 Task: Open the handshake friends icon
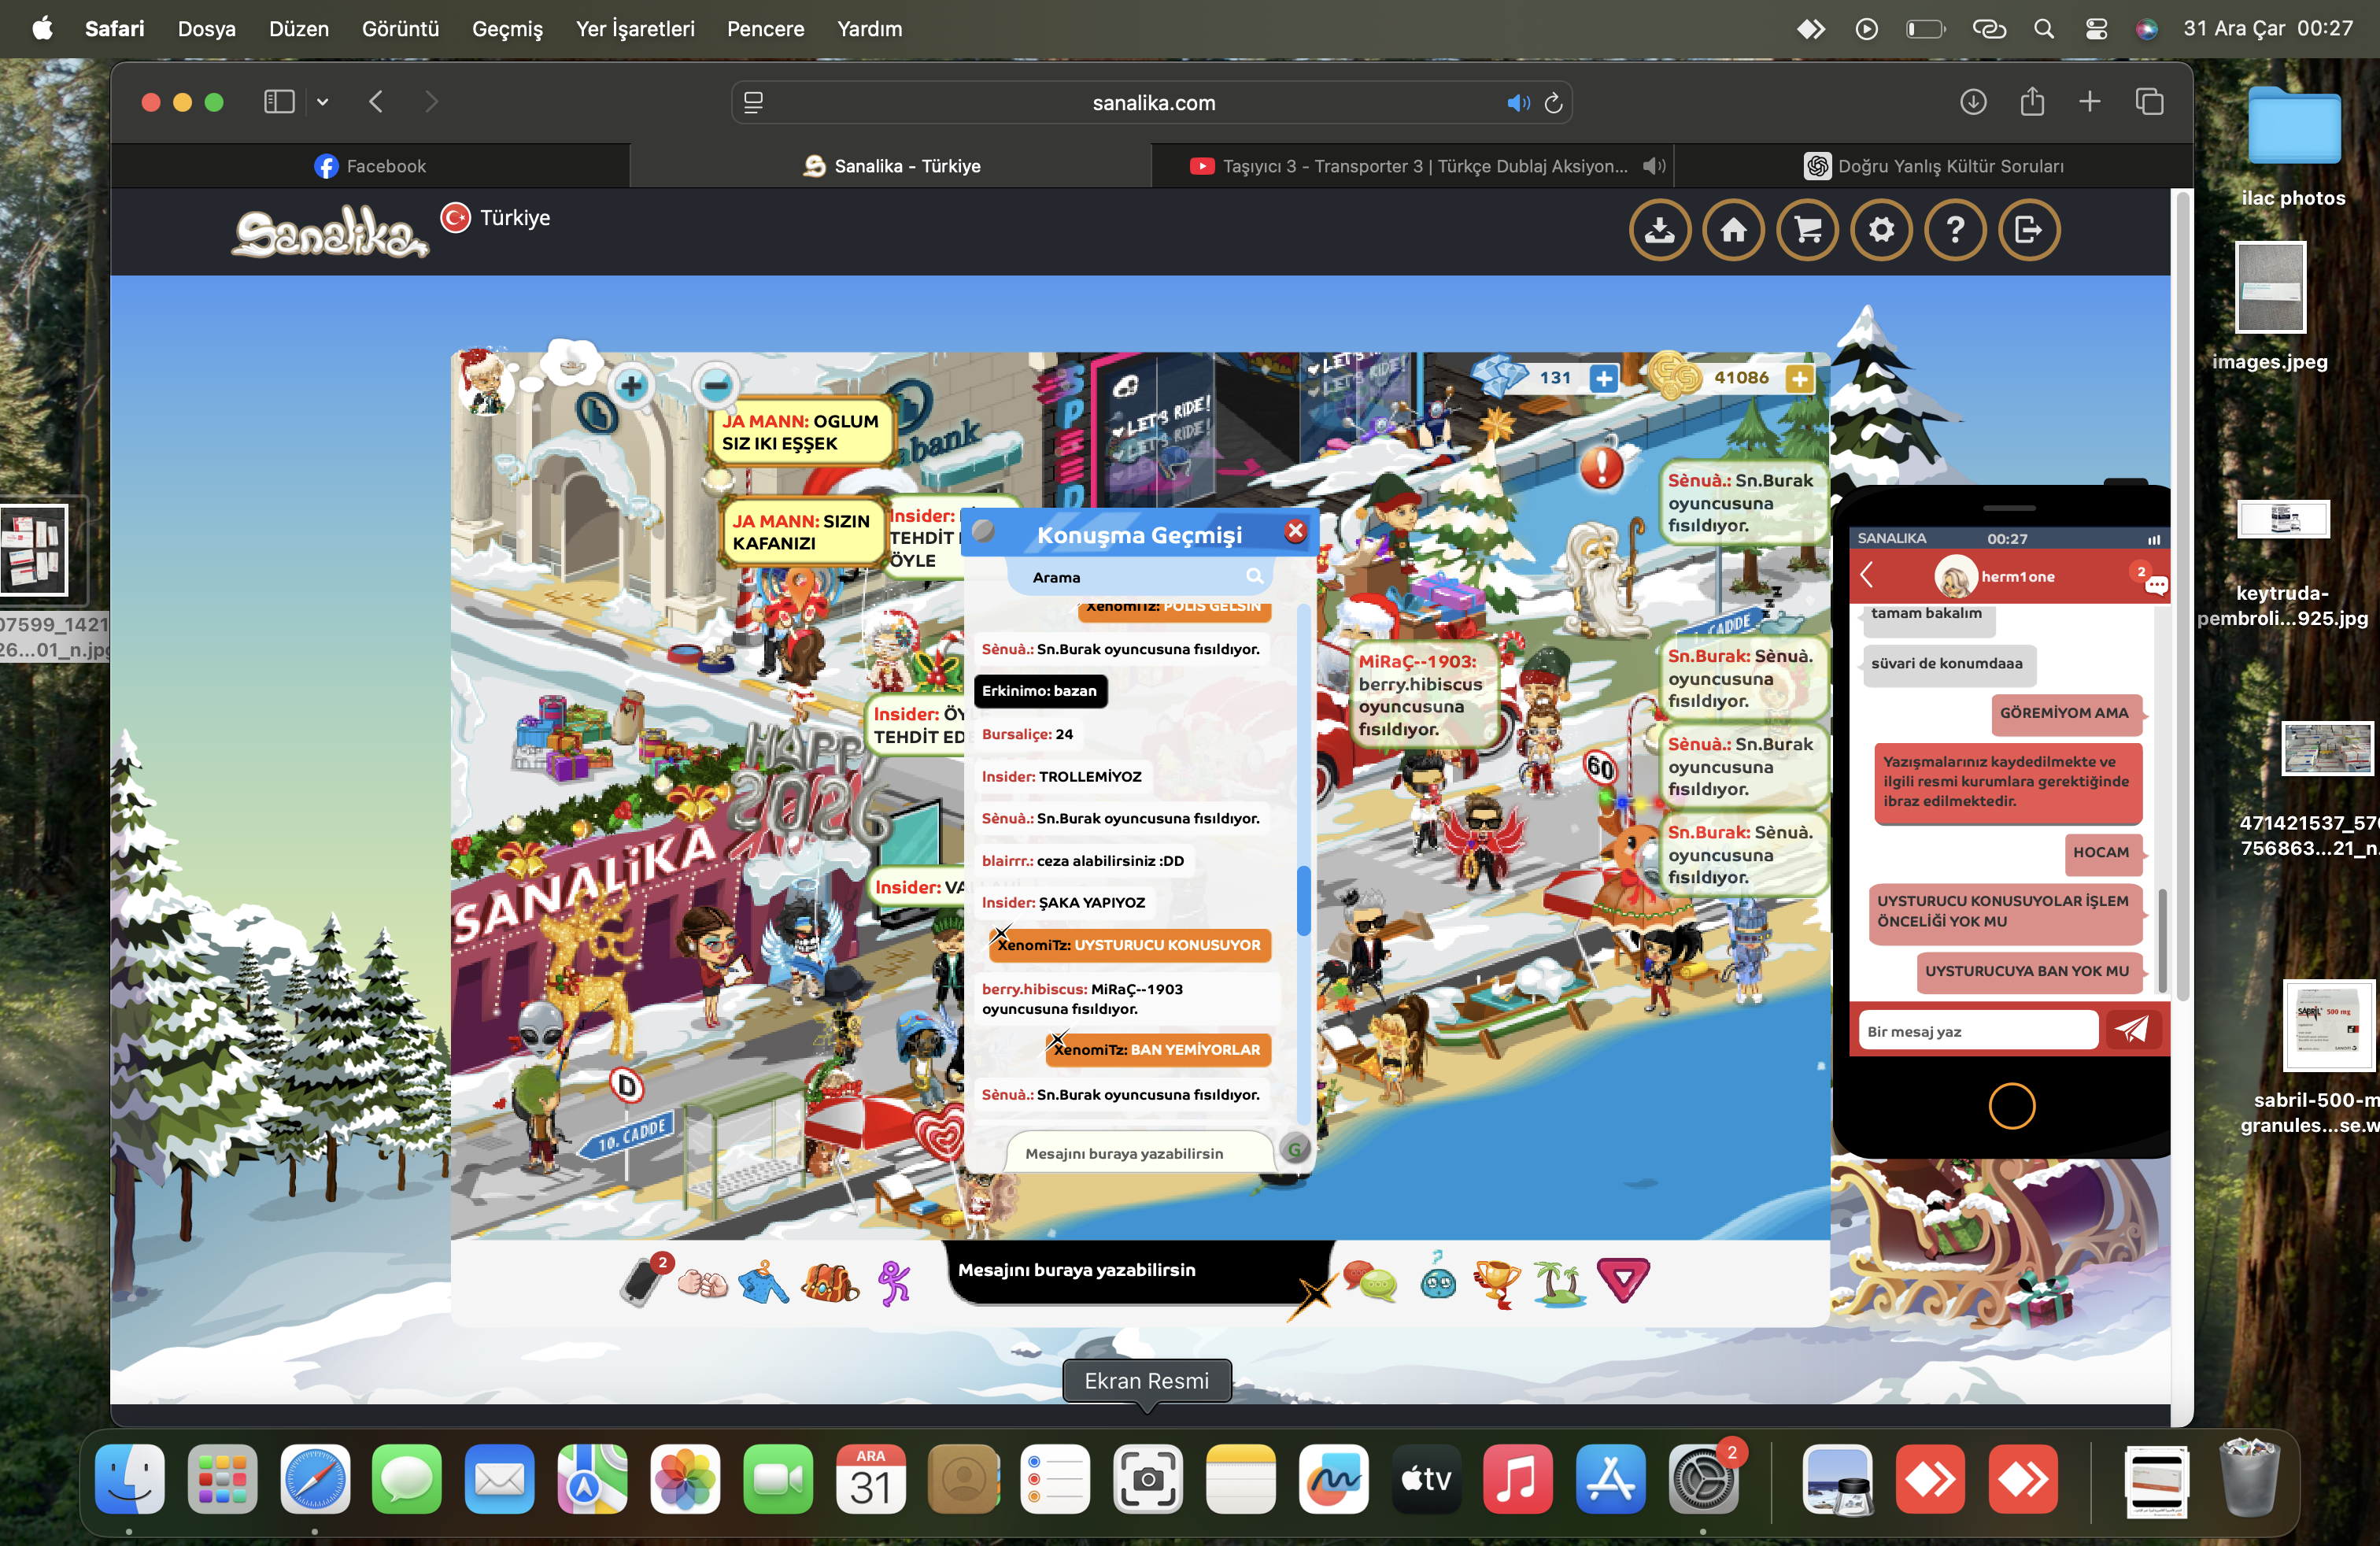tap(703, 1282)
